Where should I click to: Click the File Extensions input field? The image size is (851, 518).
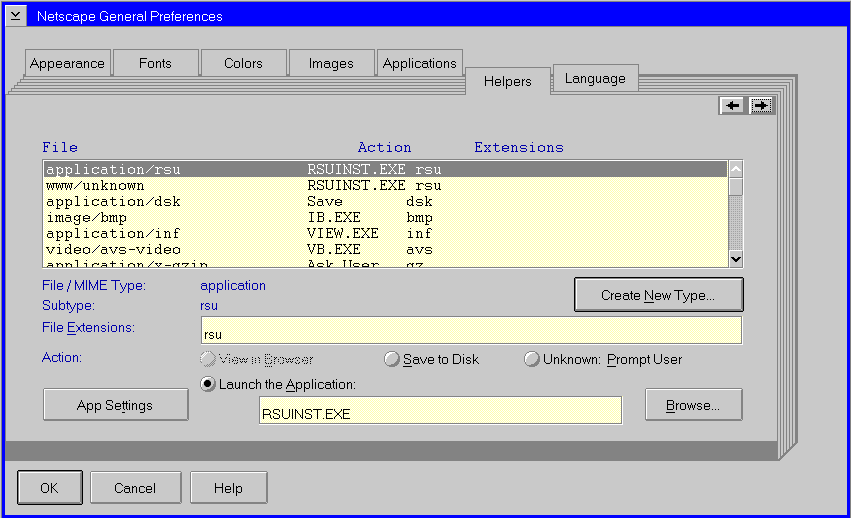(x=471, y=331)
